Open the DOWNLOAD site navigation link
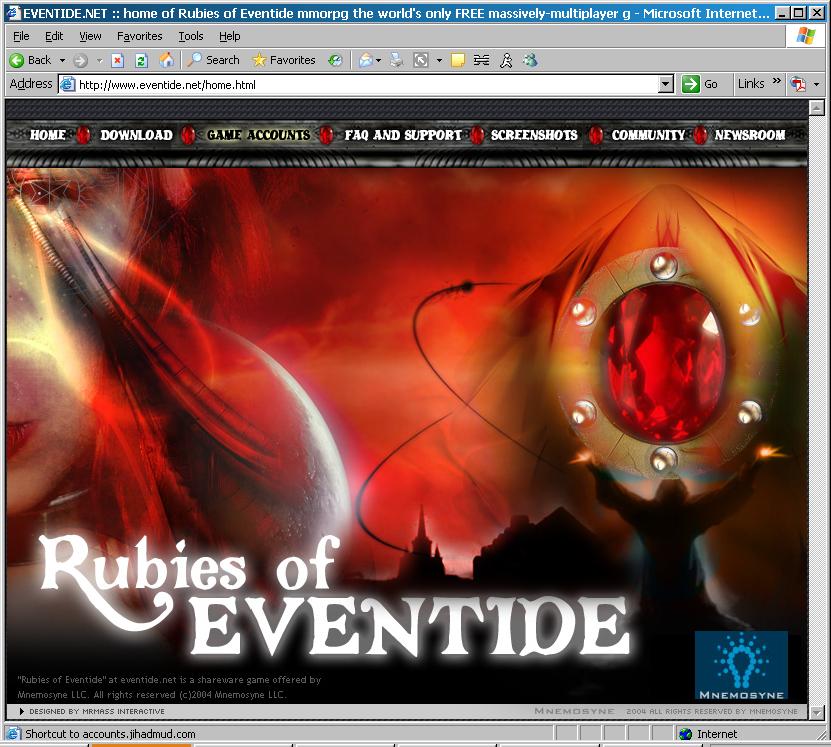The height and width of the screenshot is (747, 831). point(136,135)
